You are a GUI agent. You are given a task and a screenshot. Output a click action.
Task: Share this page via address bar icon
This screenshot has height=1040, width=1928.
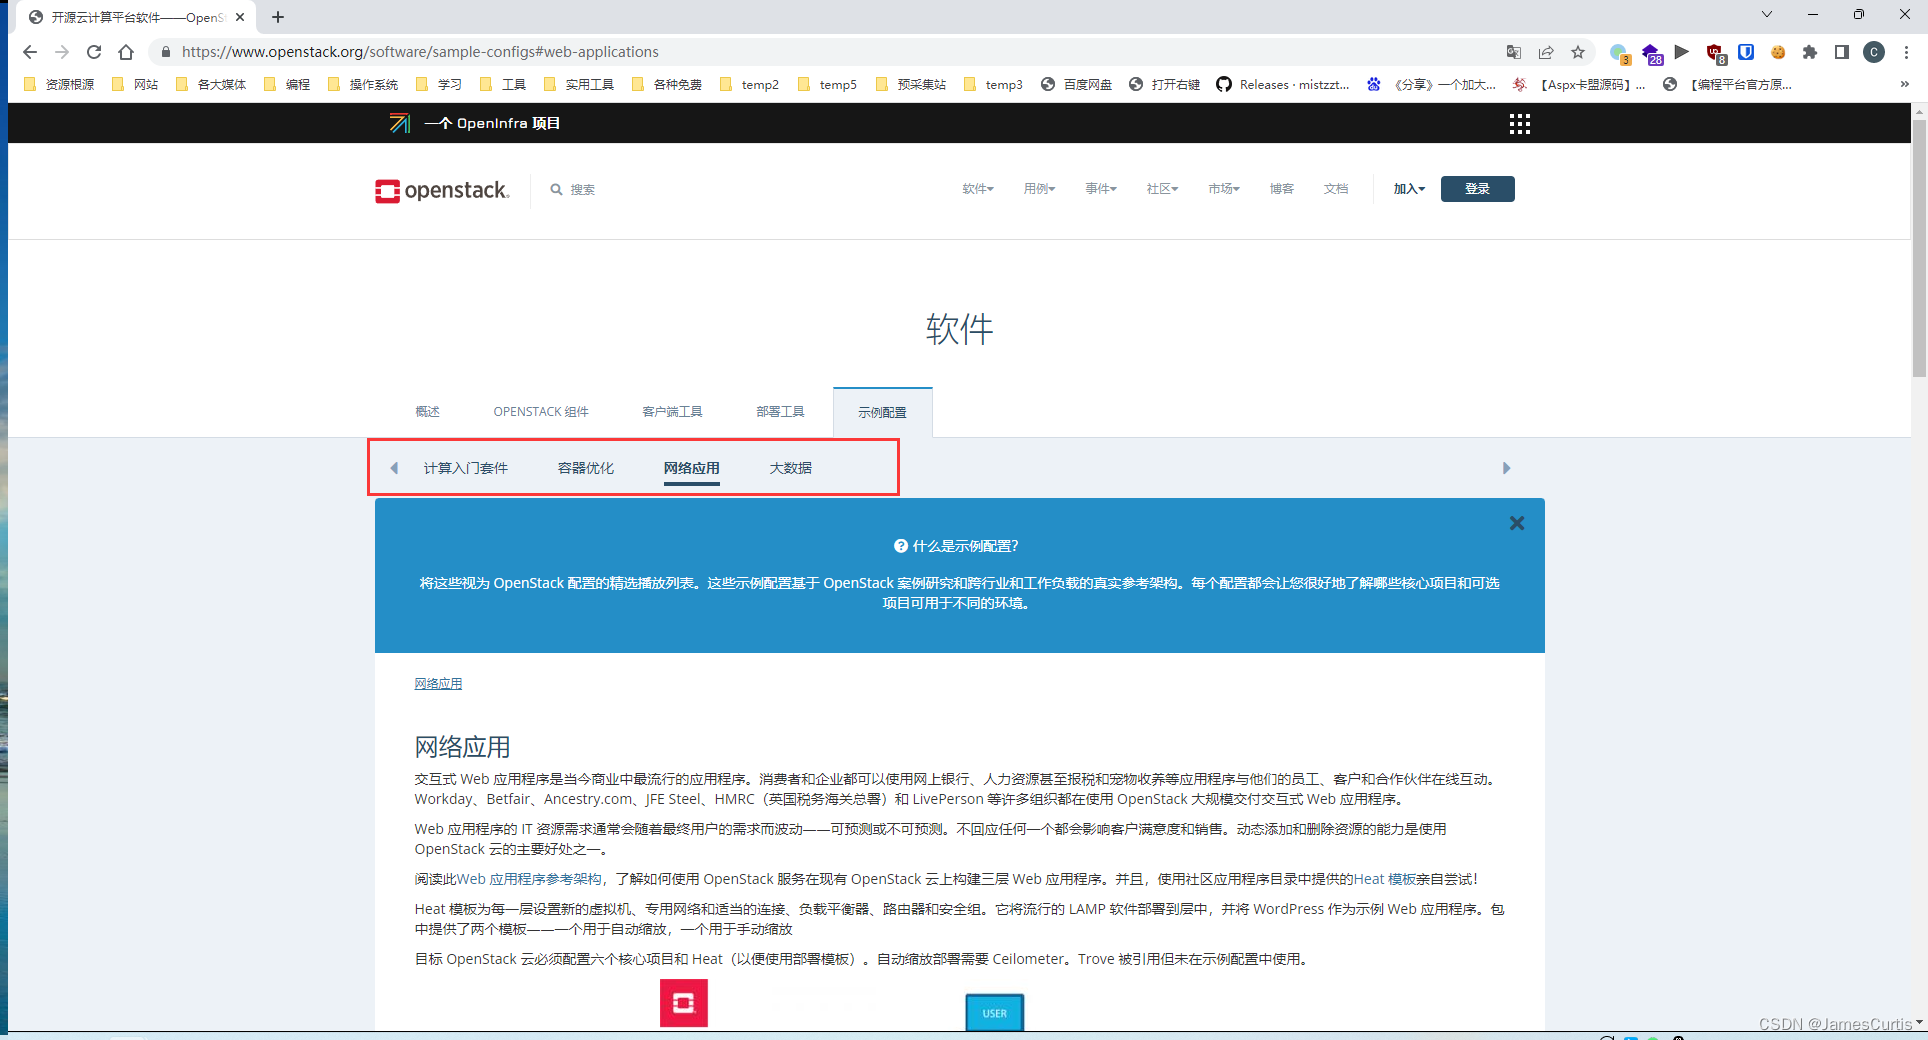pyautogui.click(x=1546, y=52)
